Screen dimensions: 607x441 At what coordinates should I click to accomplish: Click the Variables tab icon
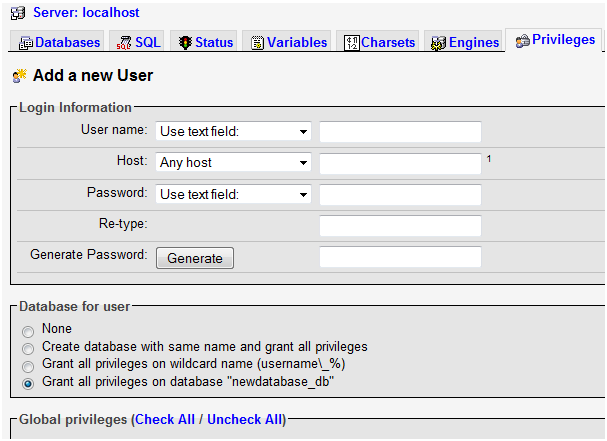pos(258,43)
